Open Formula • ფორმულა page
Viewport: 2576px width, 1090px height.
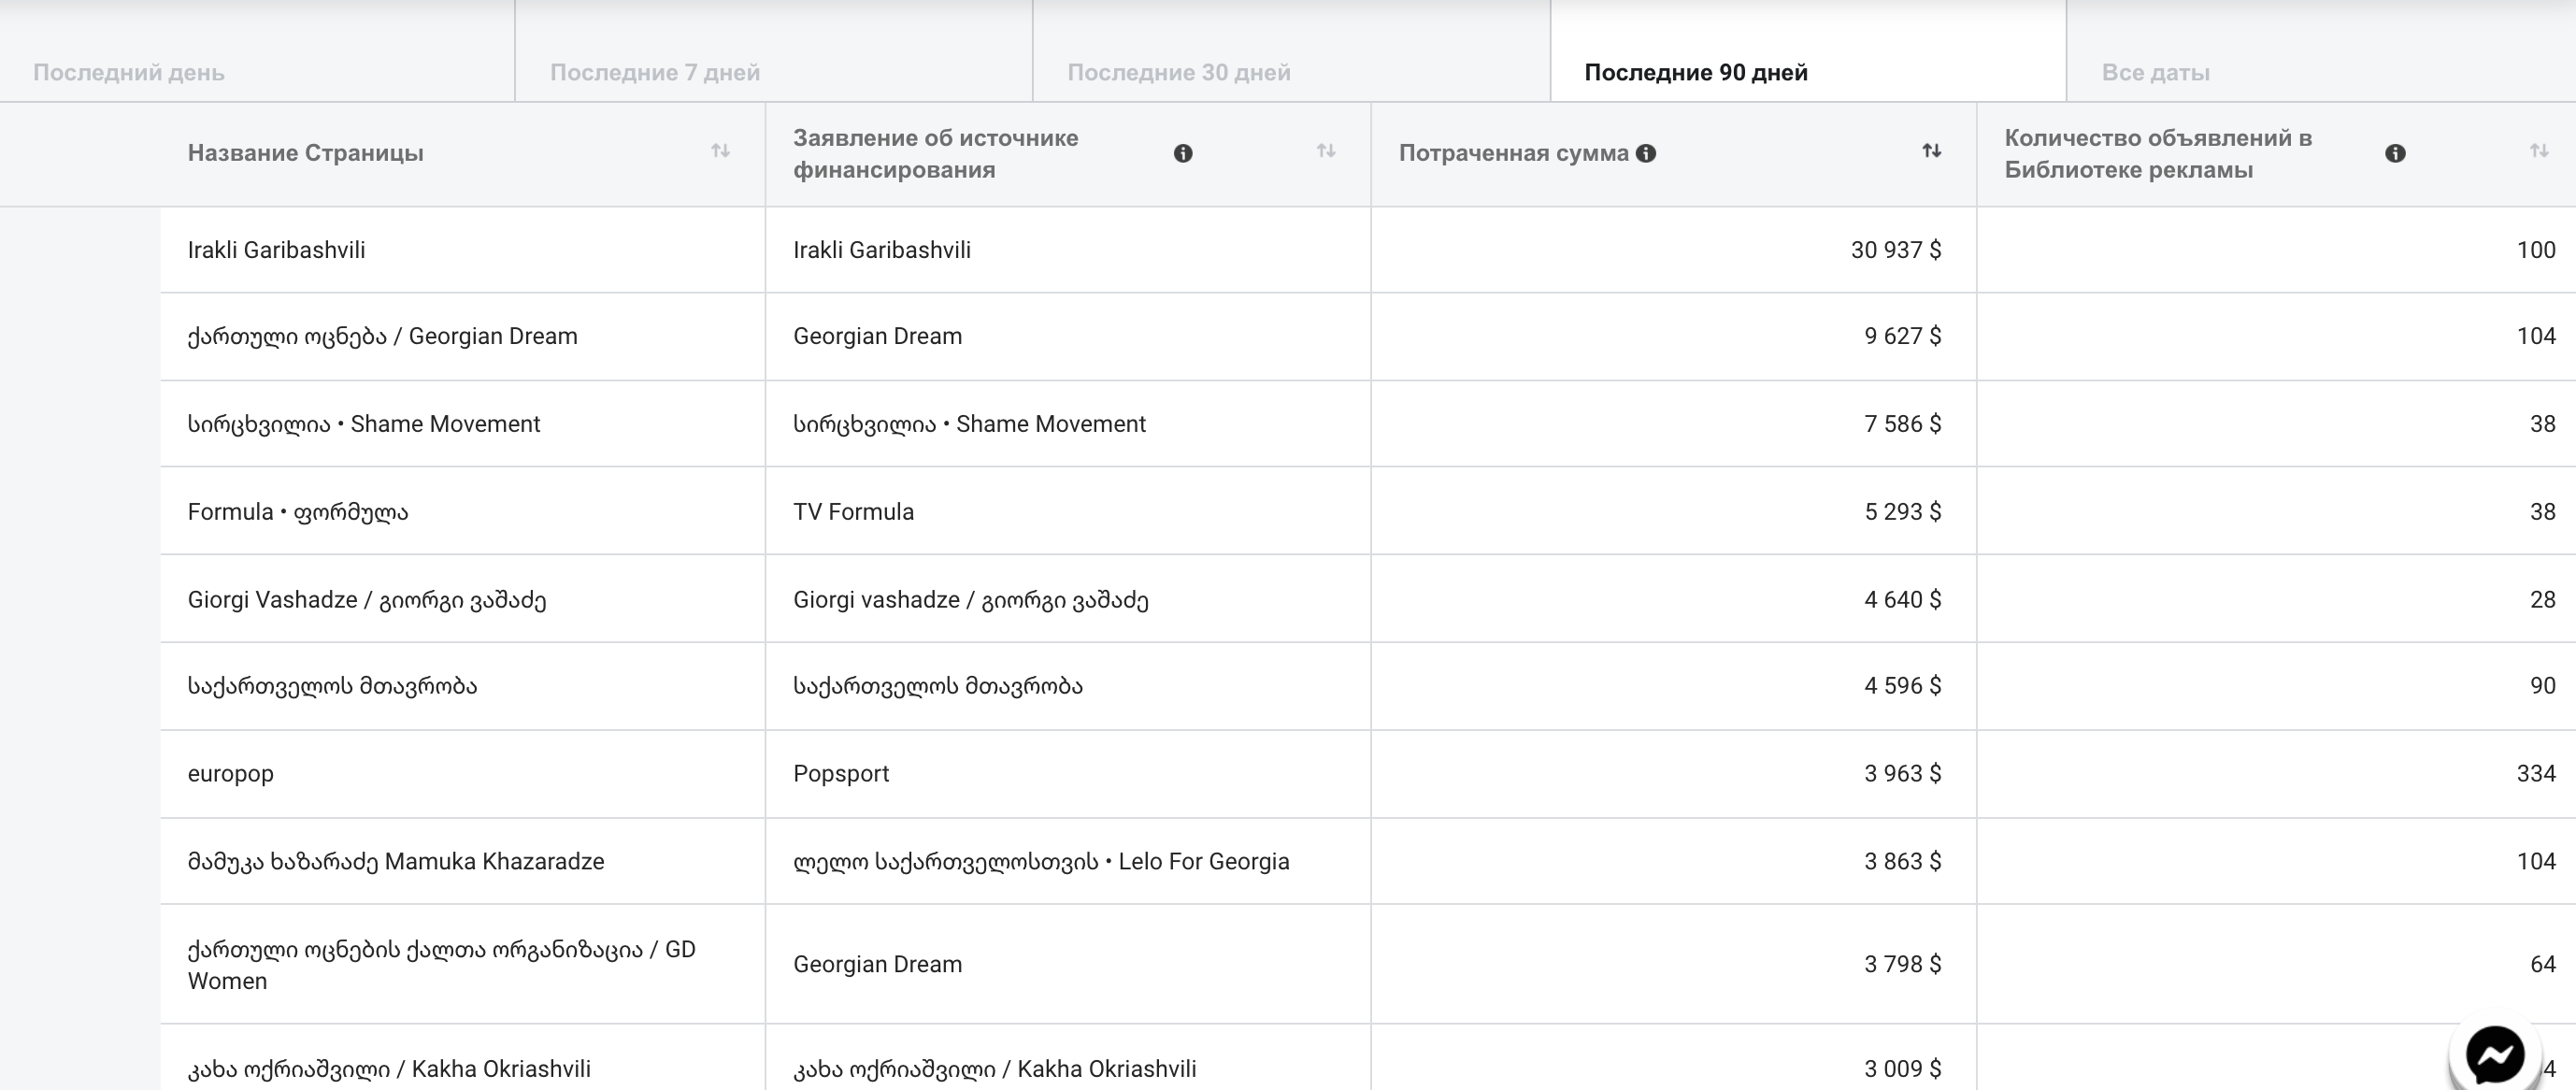point(297,512)
